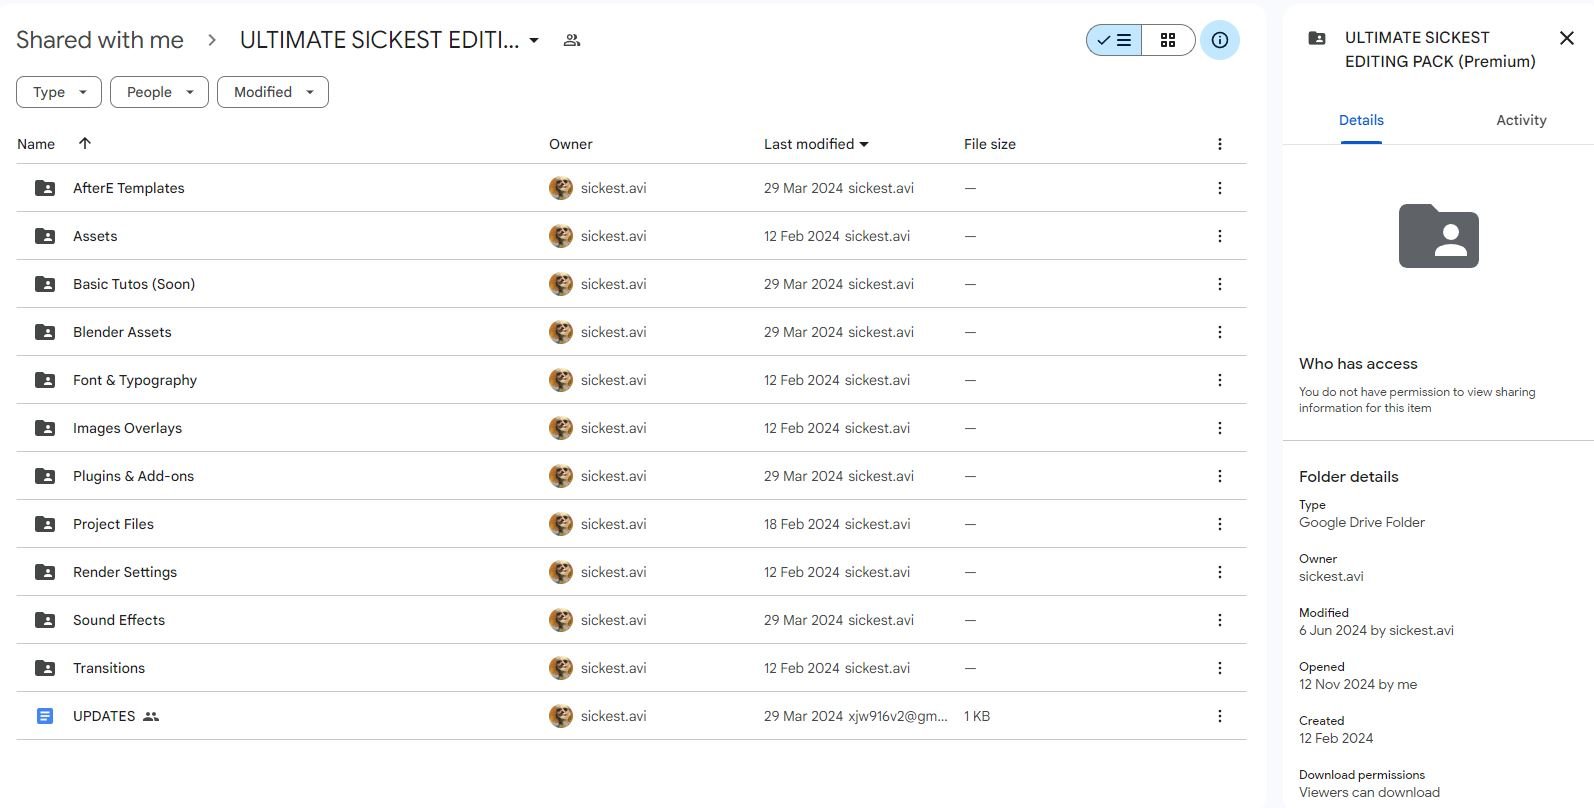Image resolution: width=1594 pixels, height=808 pixels.
Task: Click the sickest.avi avatar in Assets row
Action: [561, 236]
